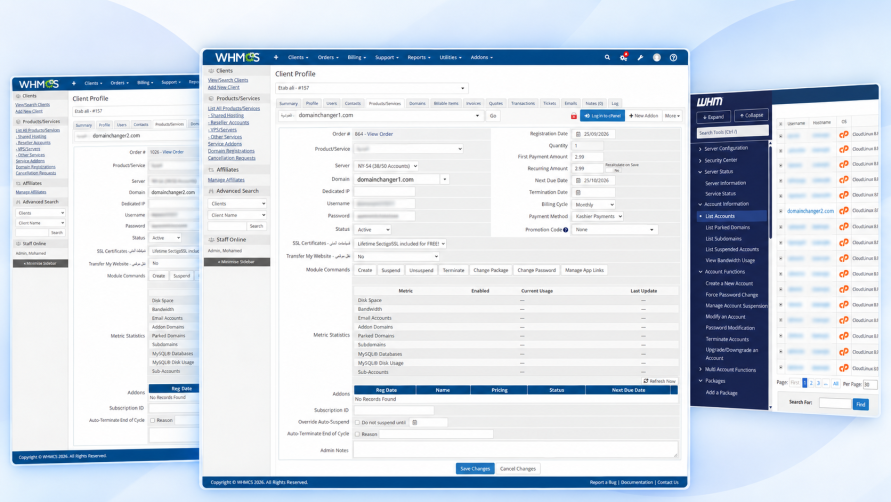Open the Do not suspend until calendar icon
The width and height of the screenshot is (891, 502).
point(415,422)
